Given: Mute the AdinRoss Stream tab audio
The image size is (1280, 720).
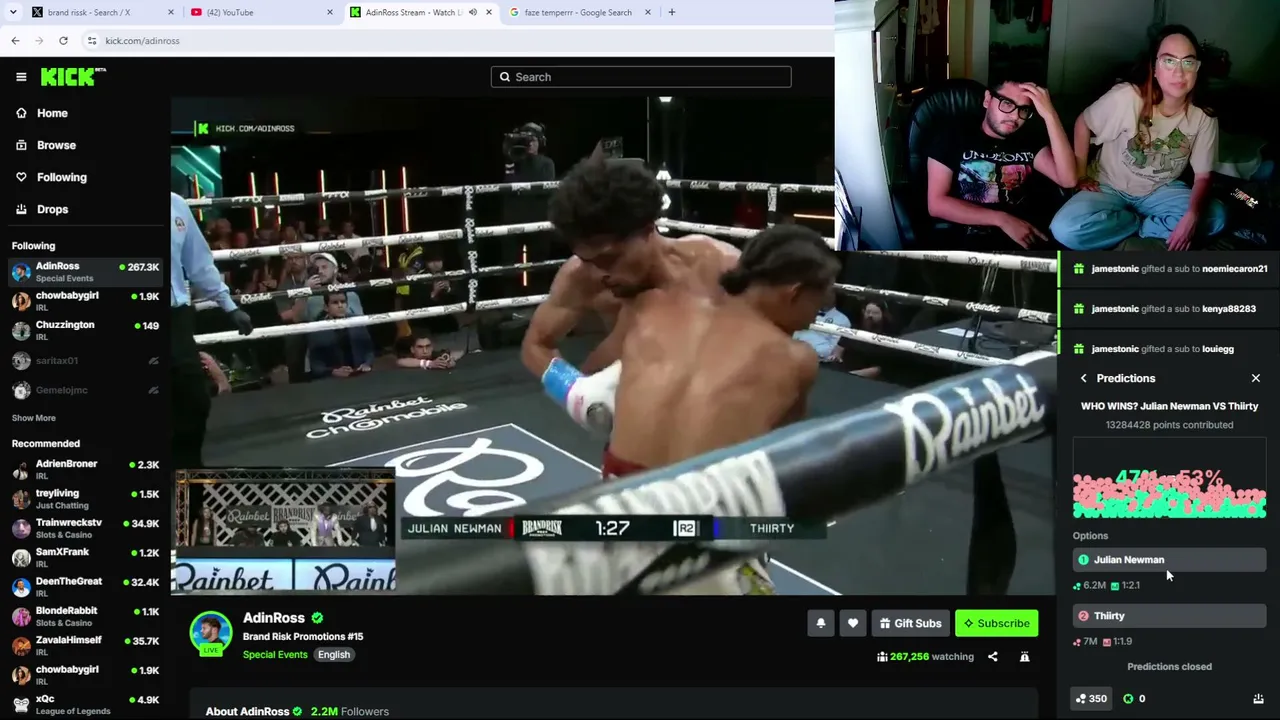Looking at the screenshot, I should coord(473,12).
